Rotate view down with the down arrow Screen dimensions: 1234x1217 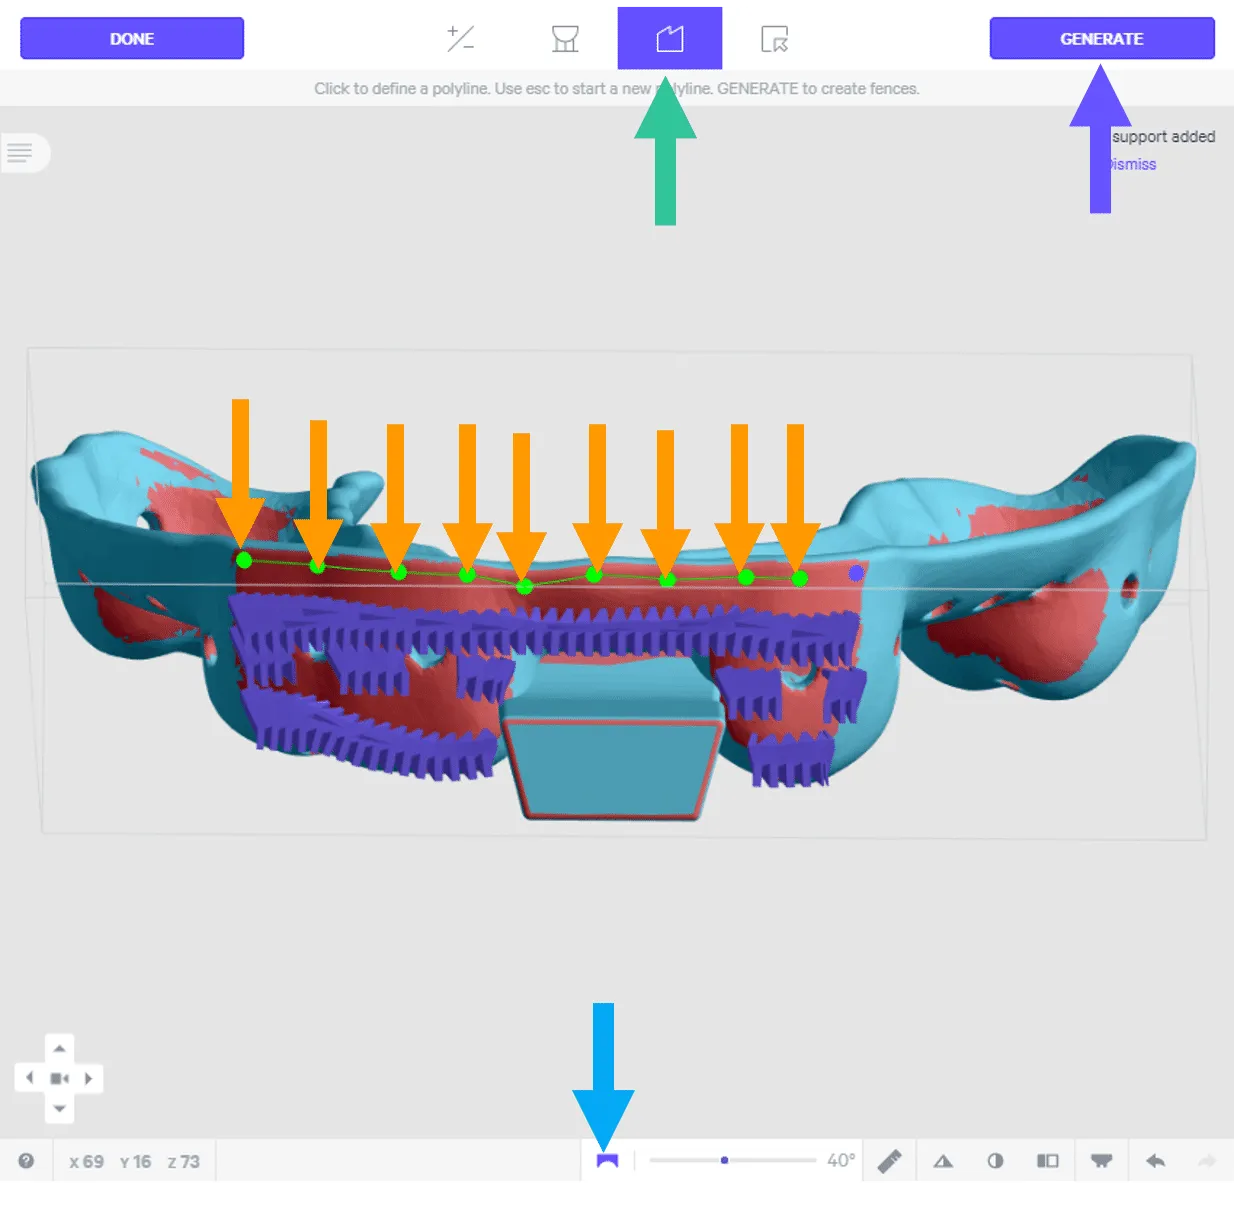click(x=59, y=1108)
